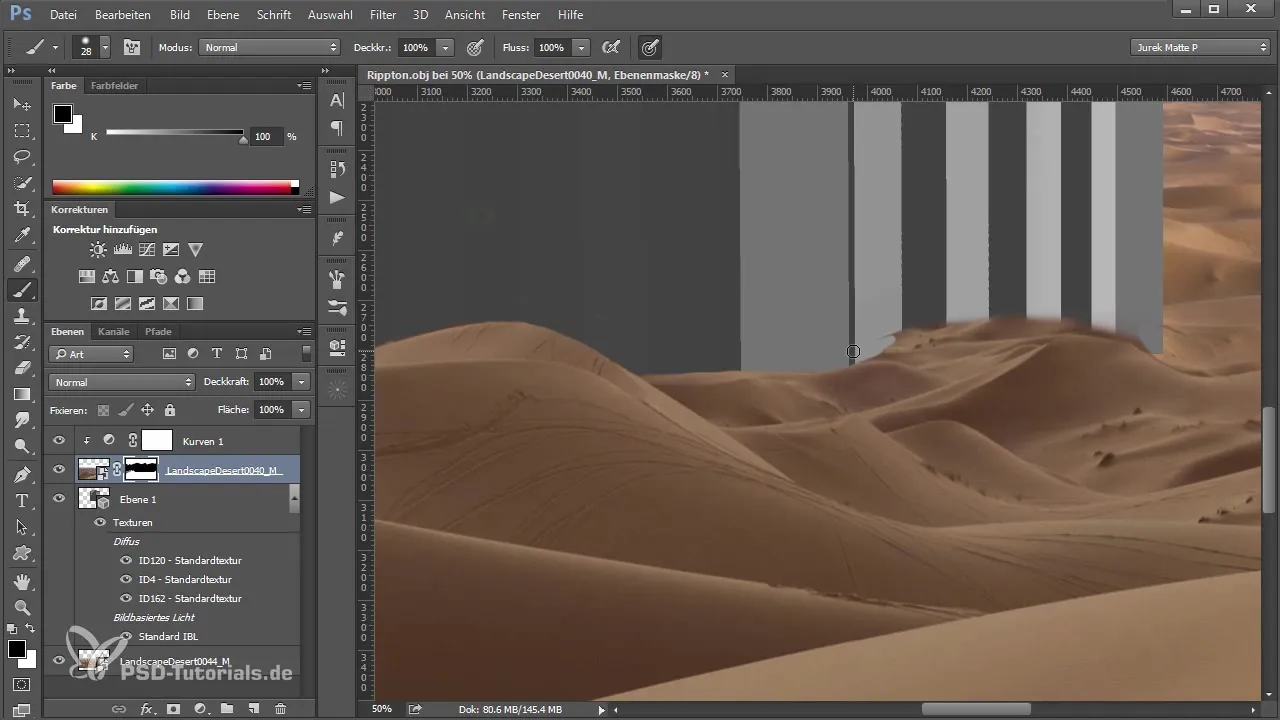Image resolution: width=1280 pixels, height=720 pixels.
Task: Click the foreground color swatch in Farbe panel
Action: pos(63,114)
